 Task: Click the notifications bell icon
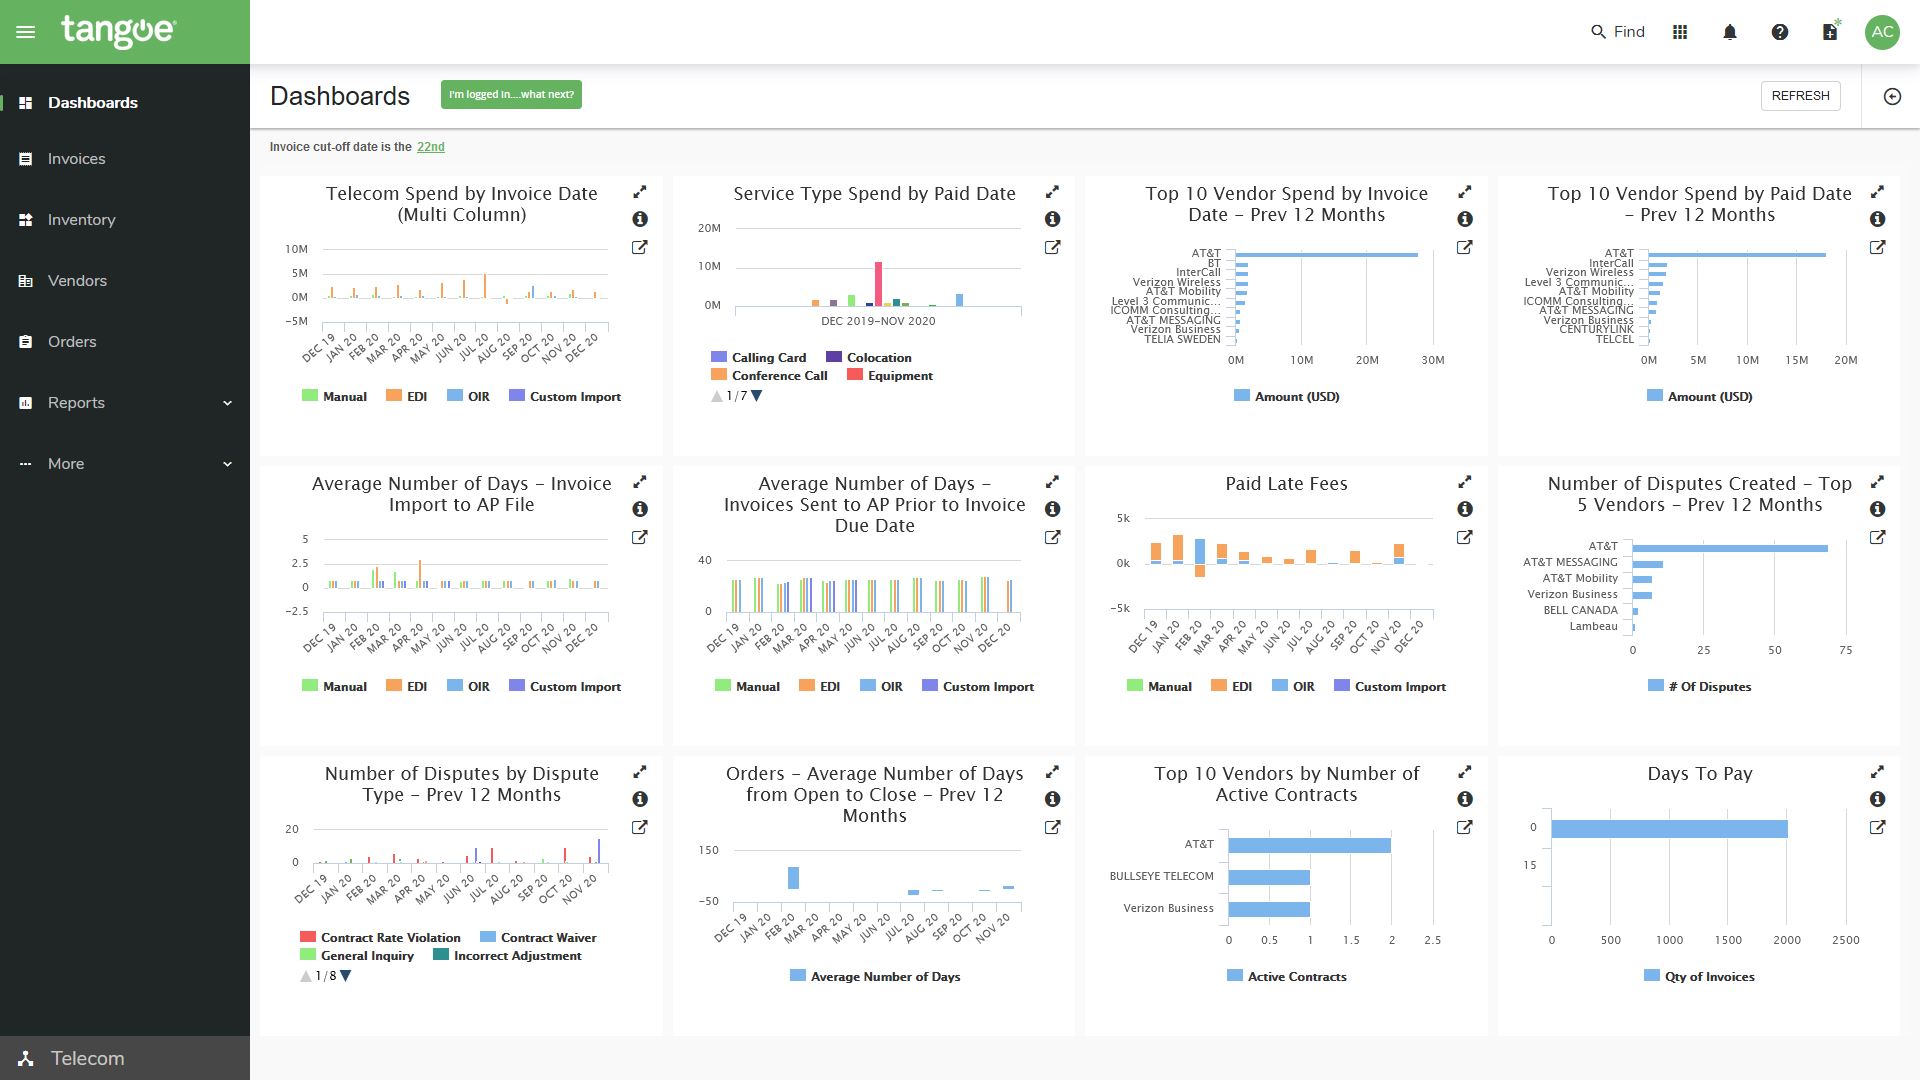coord(1730,32)
